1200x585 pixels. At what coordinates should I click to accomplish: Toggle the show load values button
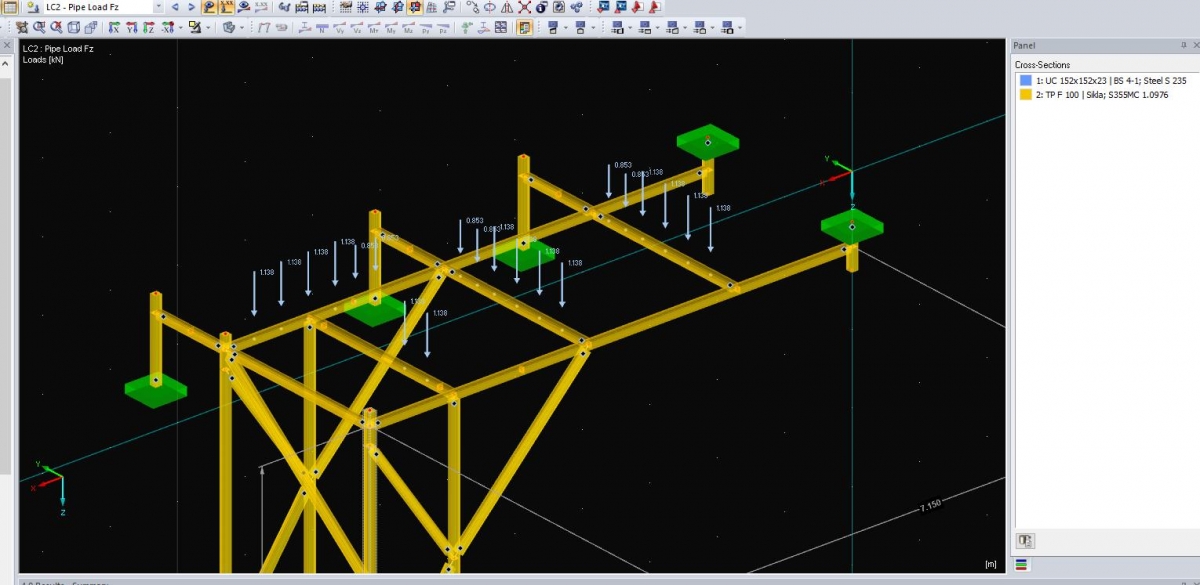coord(226,7)
